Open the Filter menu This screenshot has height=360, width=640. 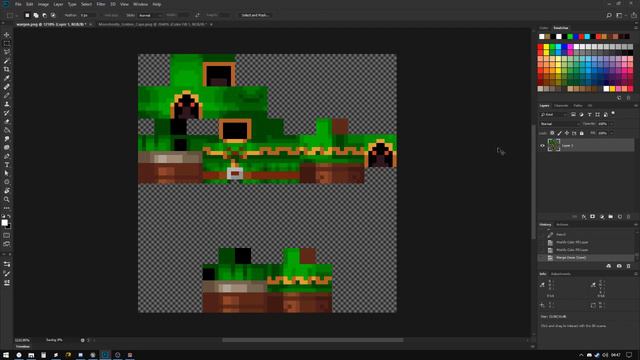(101, 4)
